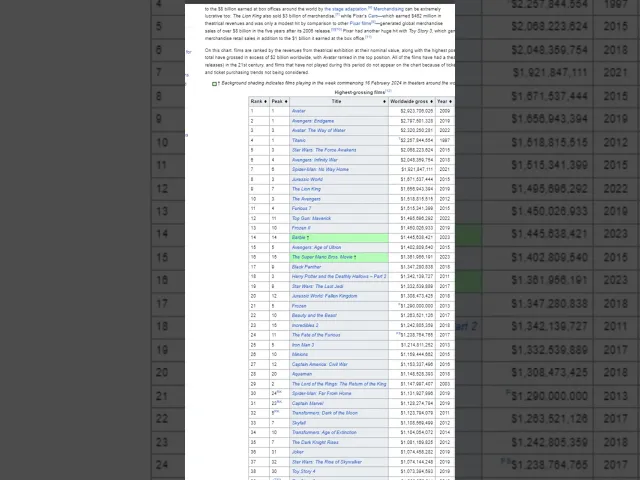Open Captain America: Civil War link
640x480 pixels.
[320, 364]
